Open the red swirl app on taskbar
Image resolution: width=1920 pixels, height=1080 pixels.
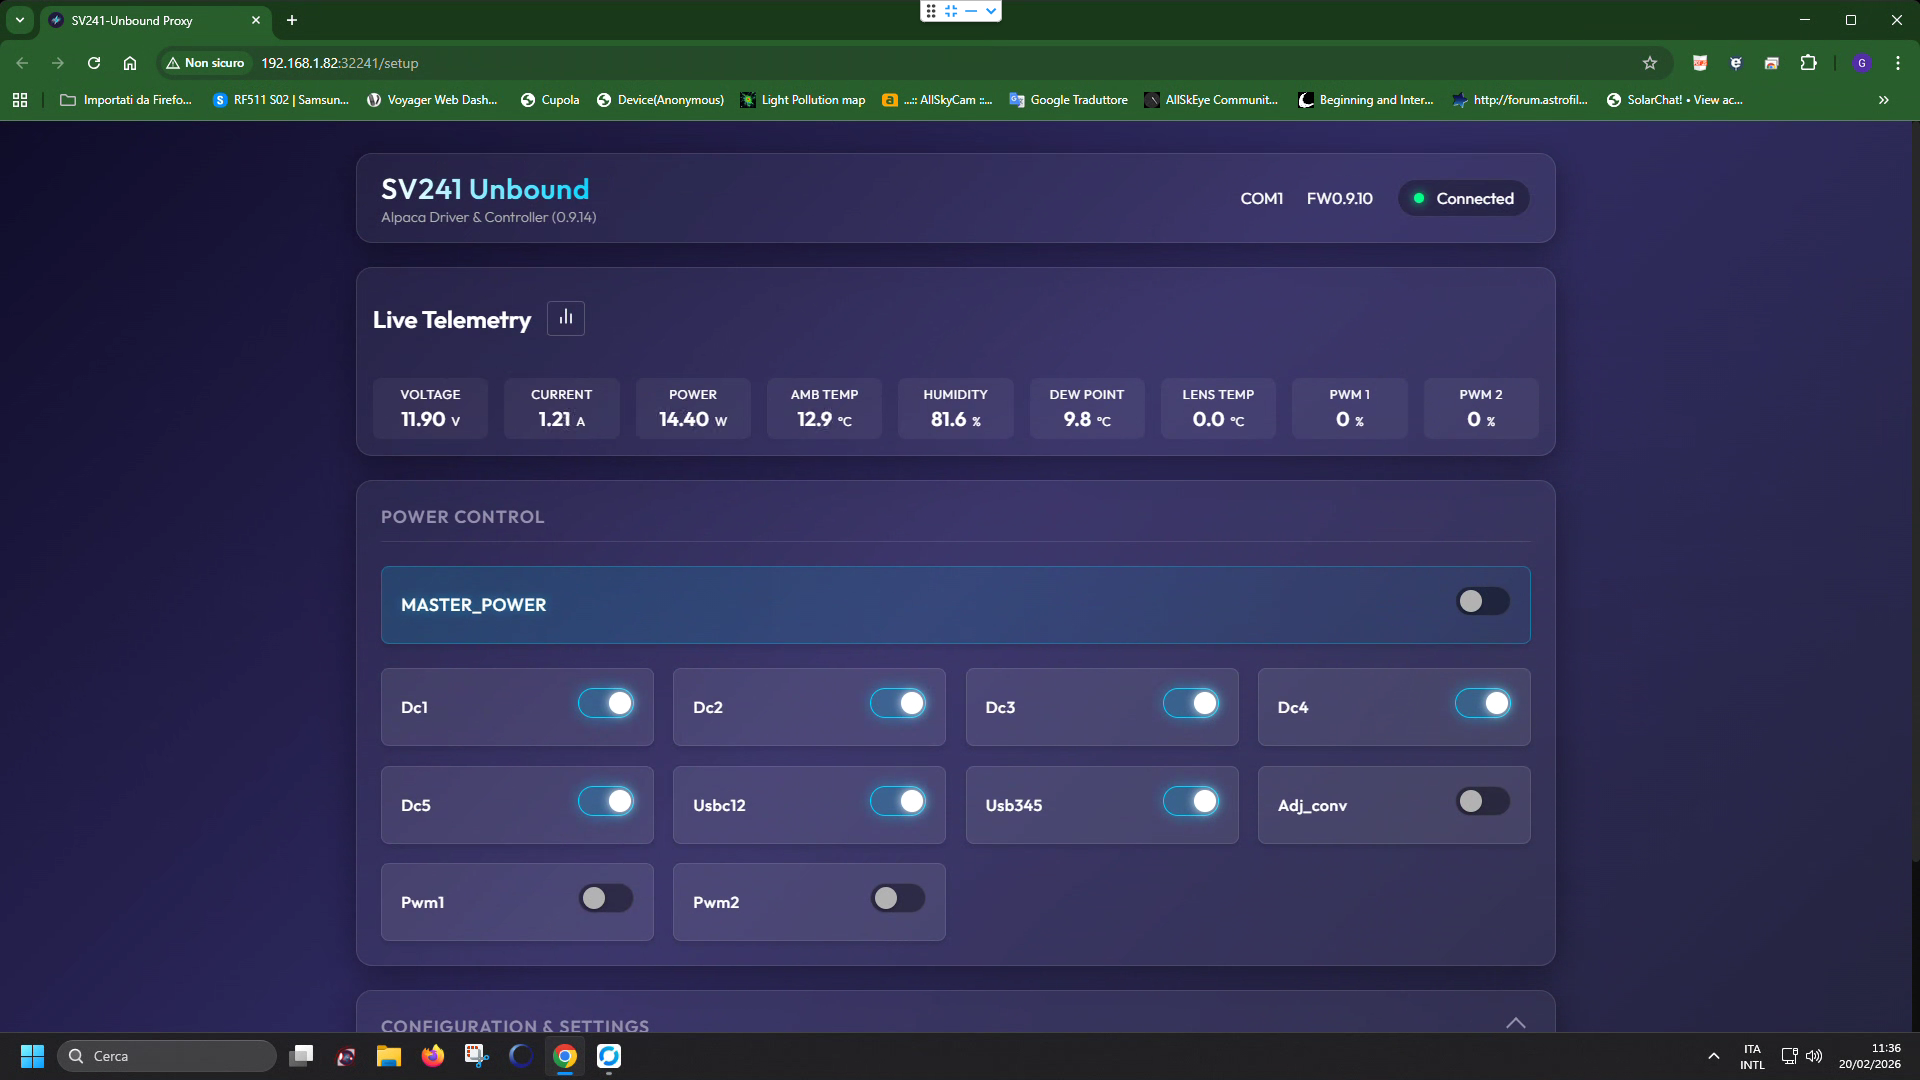pos(345,1056)
